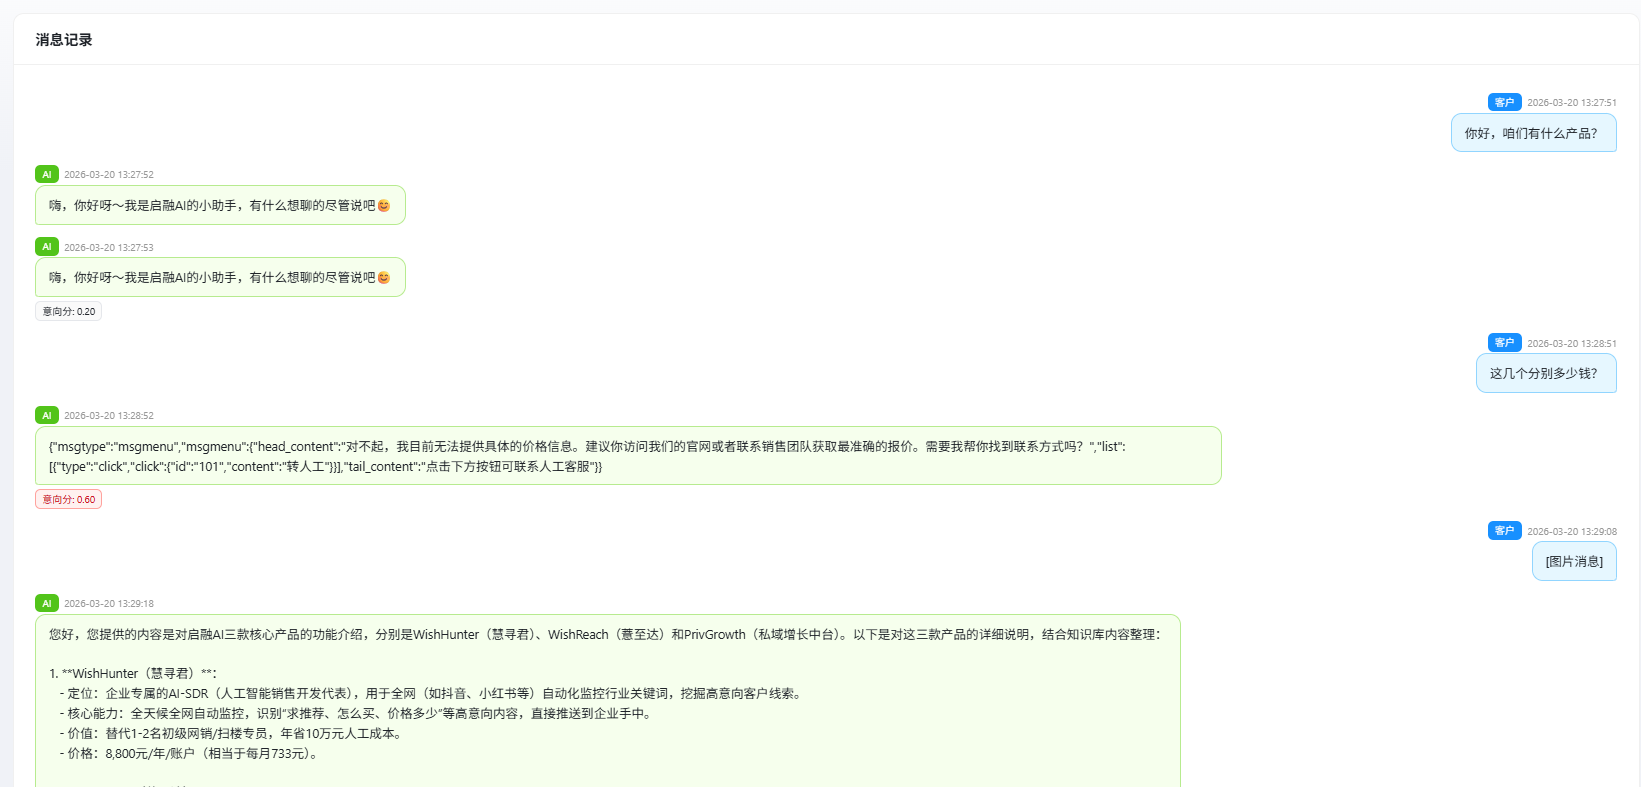
Task: Click the AI badge timestamped 13:27:53
Action: 46,247
